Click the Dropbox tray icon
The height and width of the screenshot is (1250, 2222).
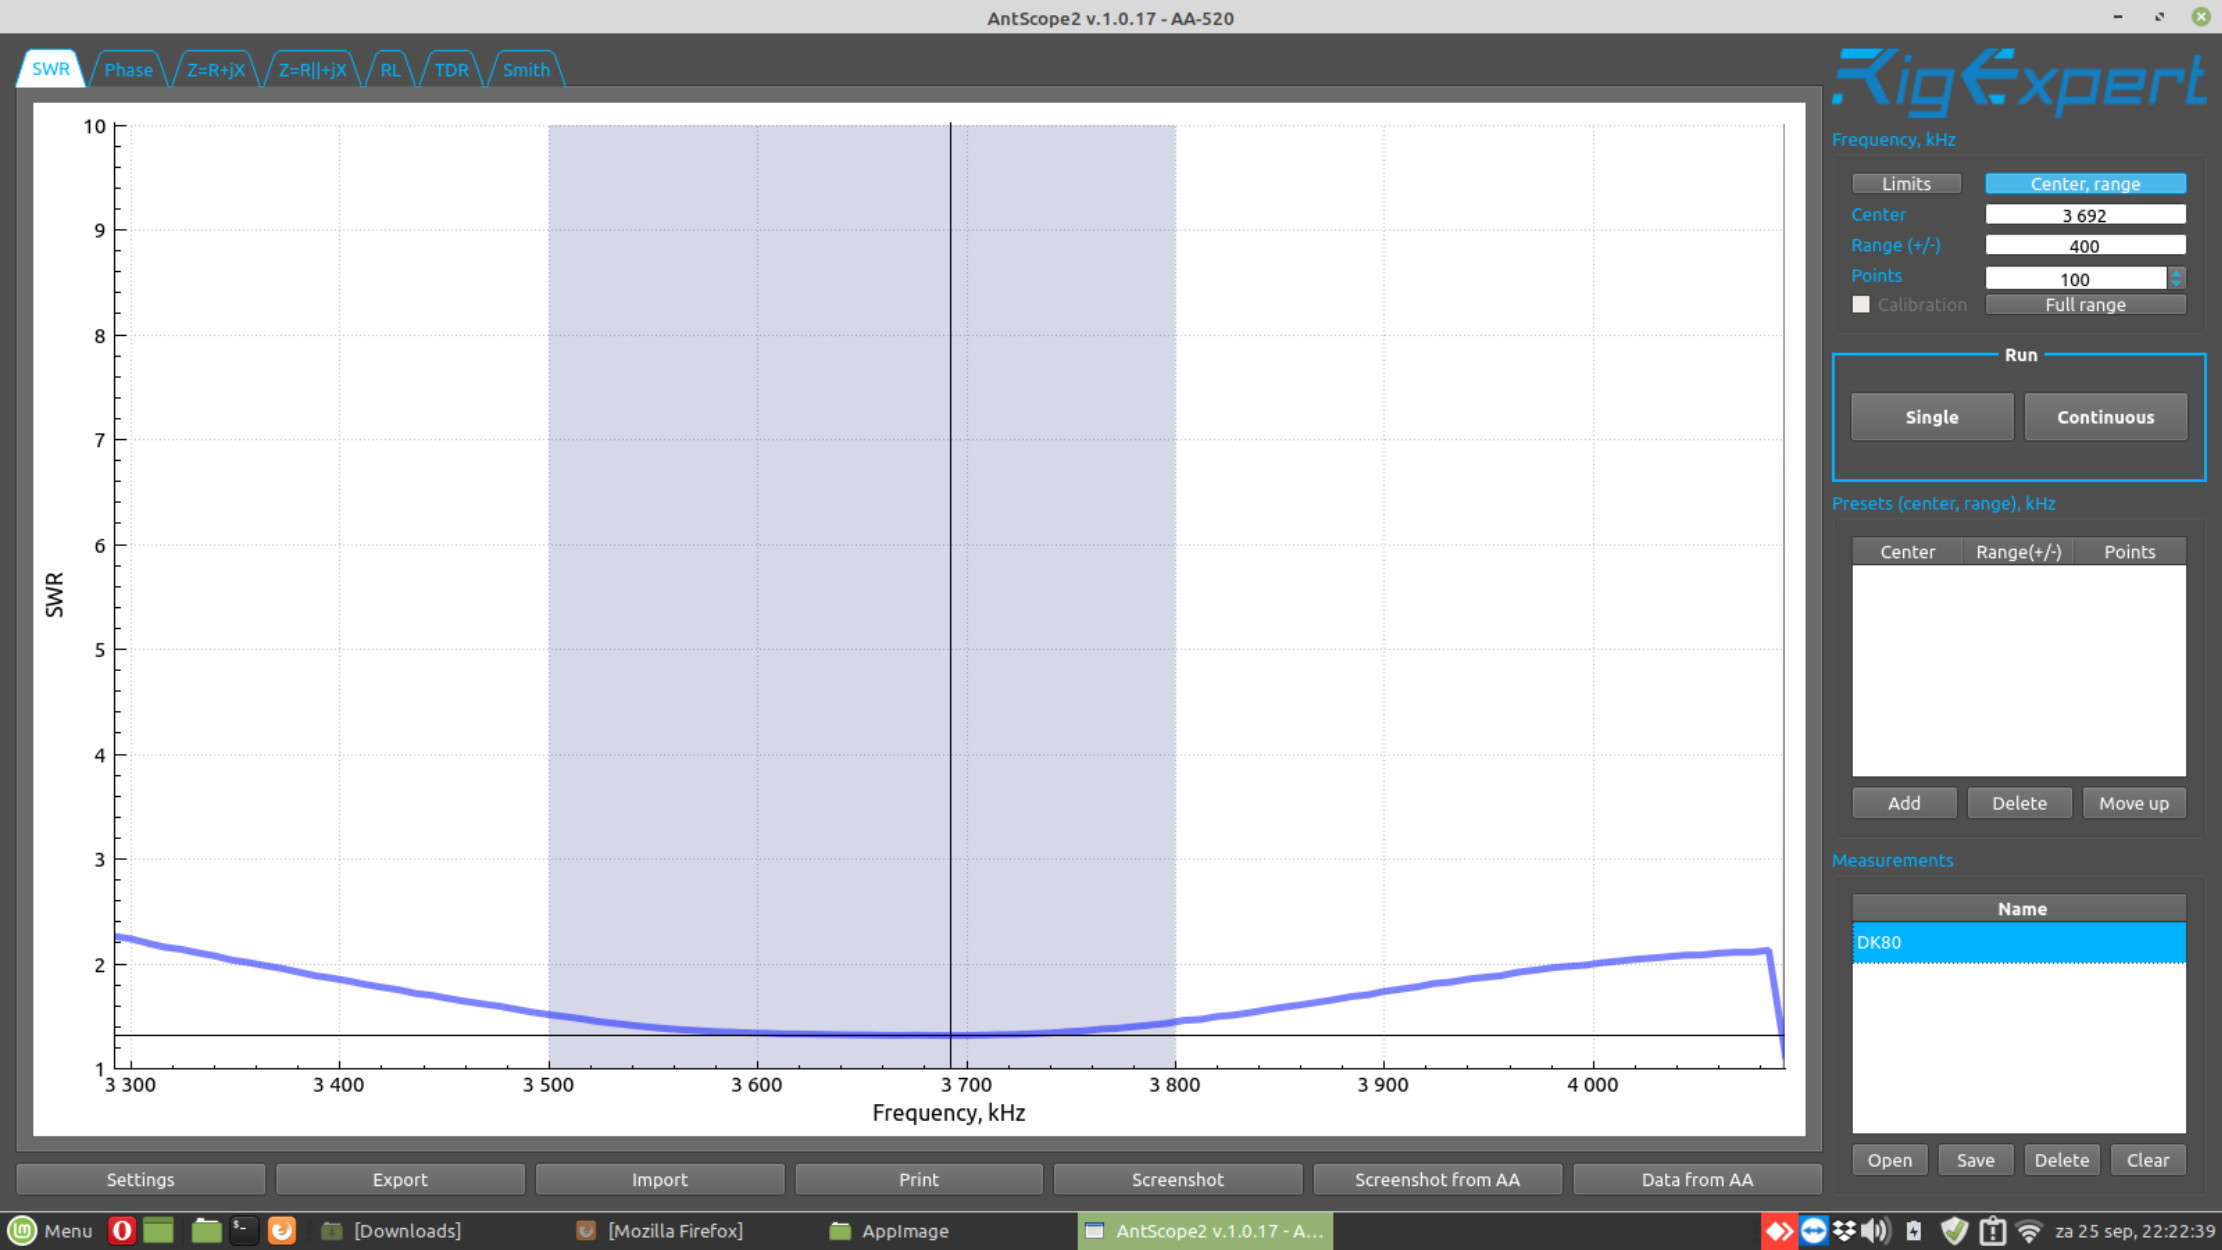[x=1844, y=1230]
